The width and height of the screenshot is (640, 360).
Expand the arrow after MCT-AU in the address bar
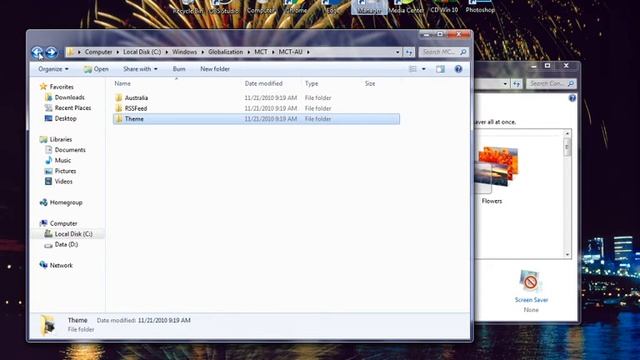click(x=308, y=52)
